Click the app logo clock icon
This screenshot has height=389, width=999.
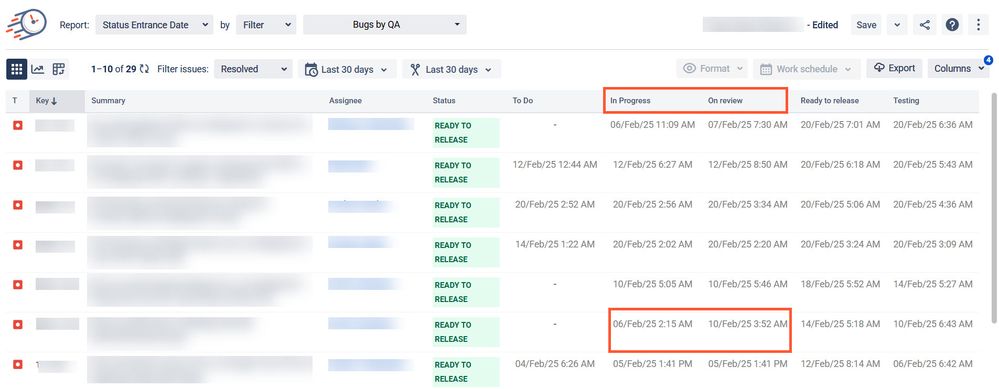click(25, 25)
